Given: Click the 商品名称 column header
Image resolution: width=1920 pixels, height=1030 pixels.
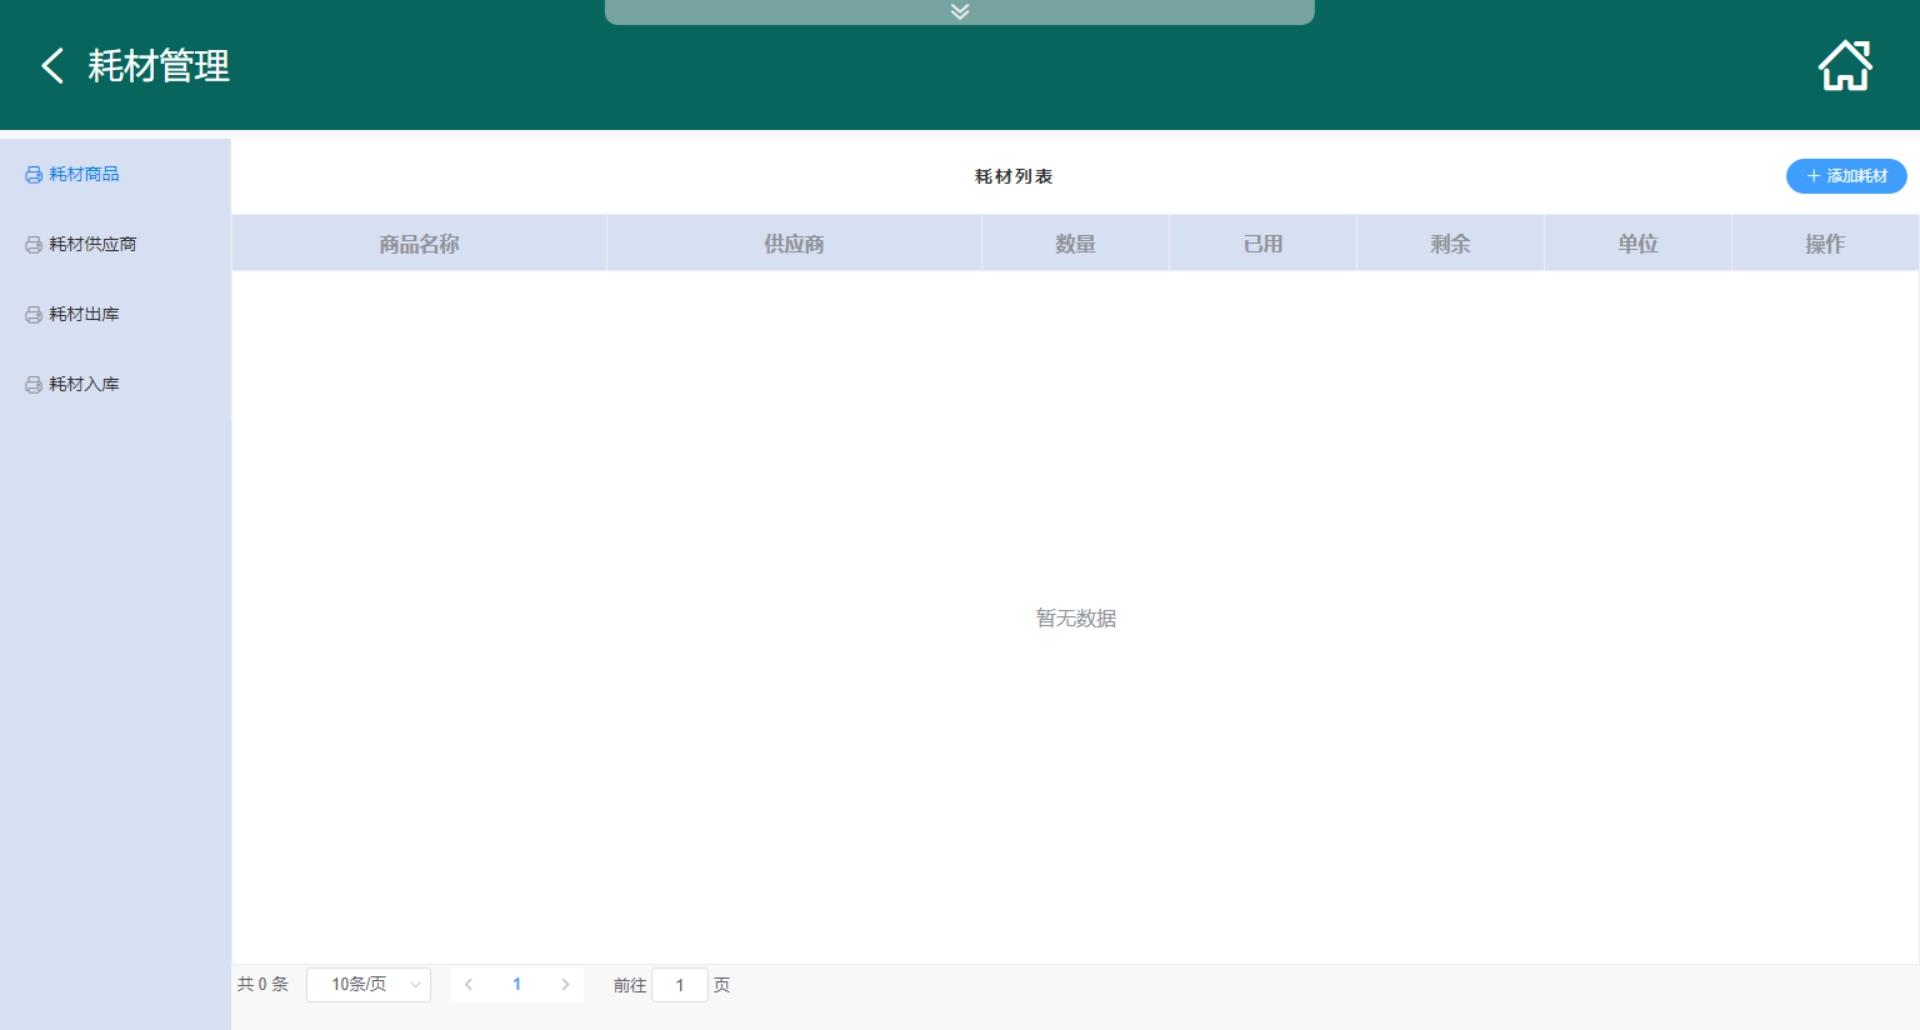Looking at the screenshot, I should [419, 243].
